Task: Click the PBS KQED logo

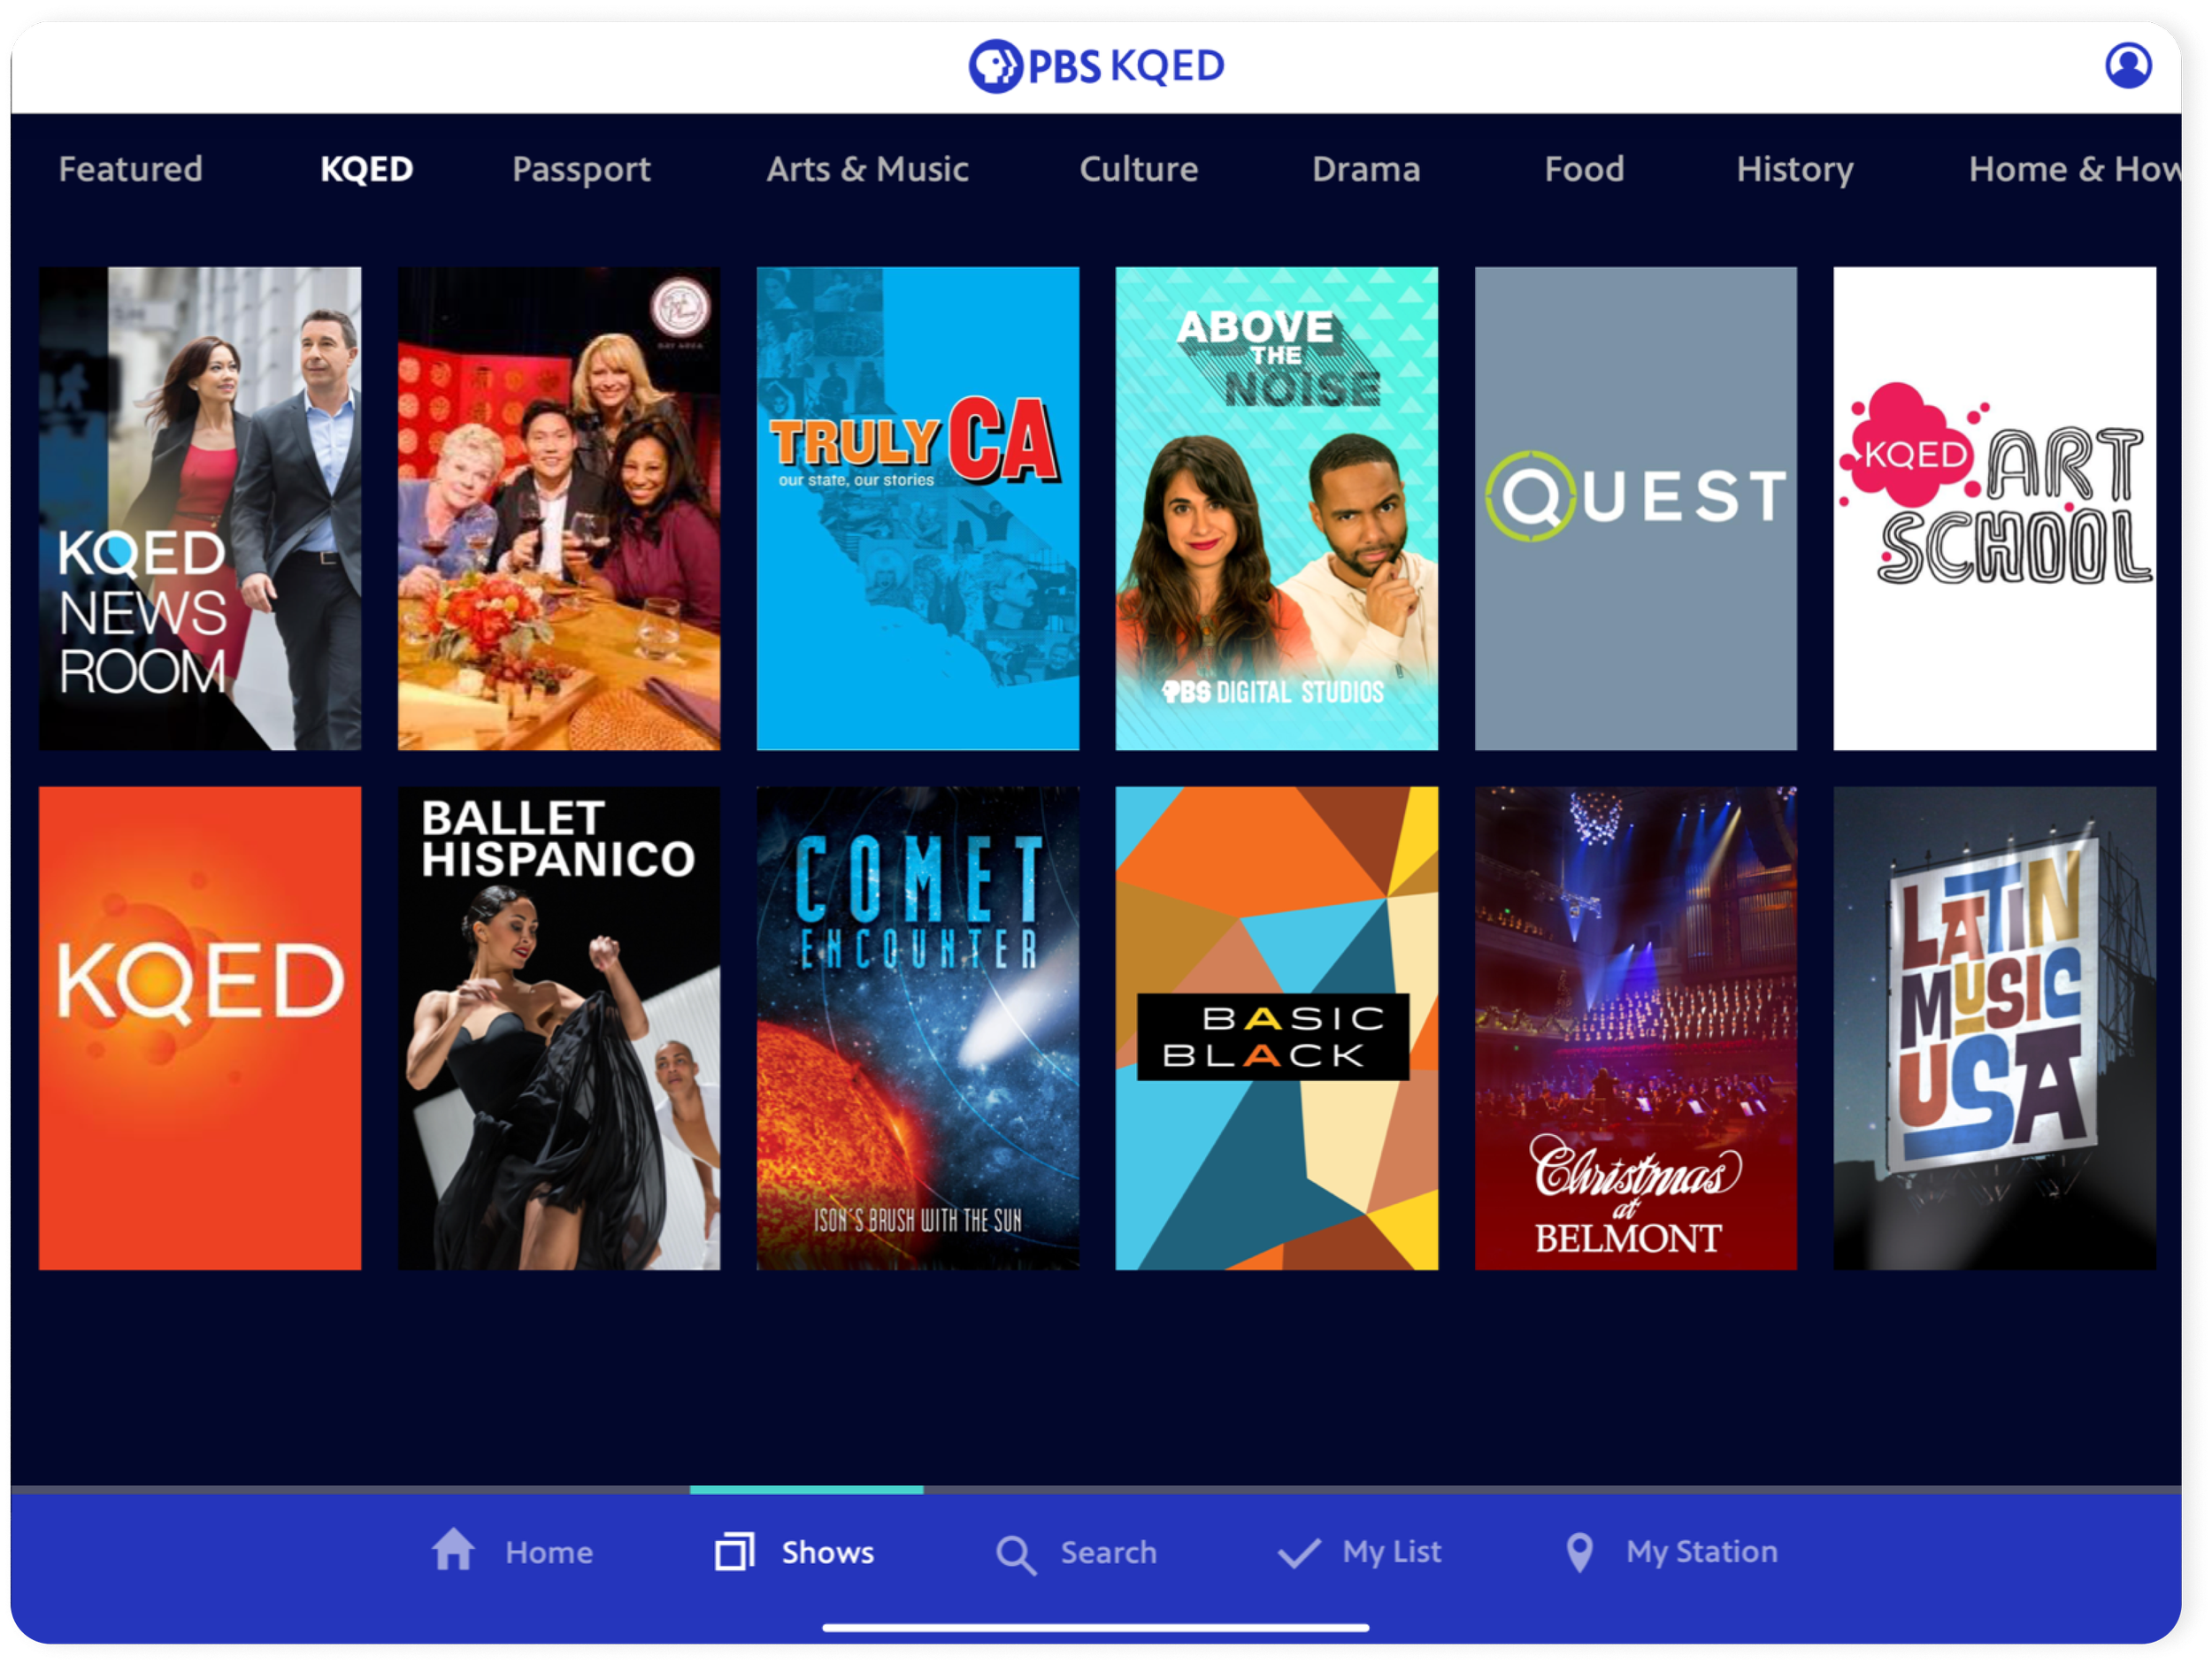Action: 1096,66
